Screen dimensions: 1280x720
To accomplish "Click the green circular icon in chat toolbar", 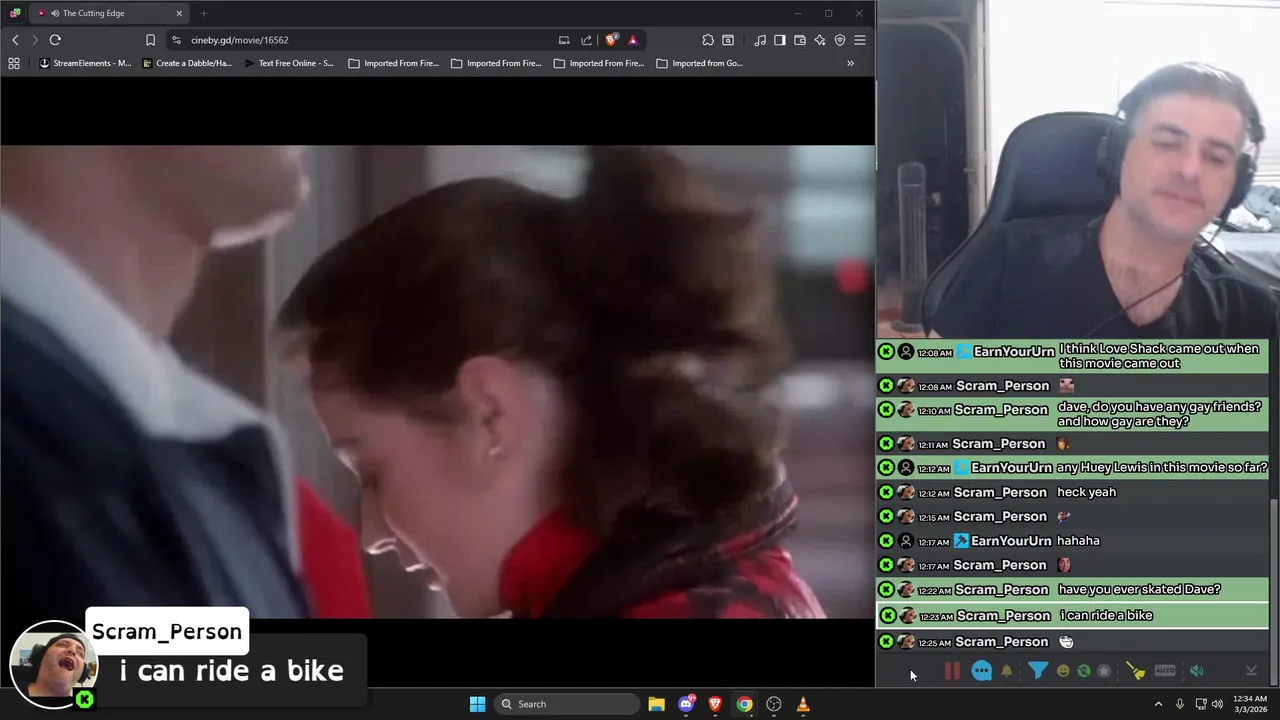I will pyautogui.click(x=1083, y=671).
